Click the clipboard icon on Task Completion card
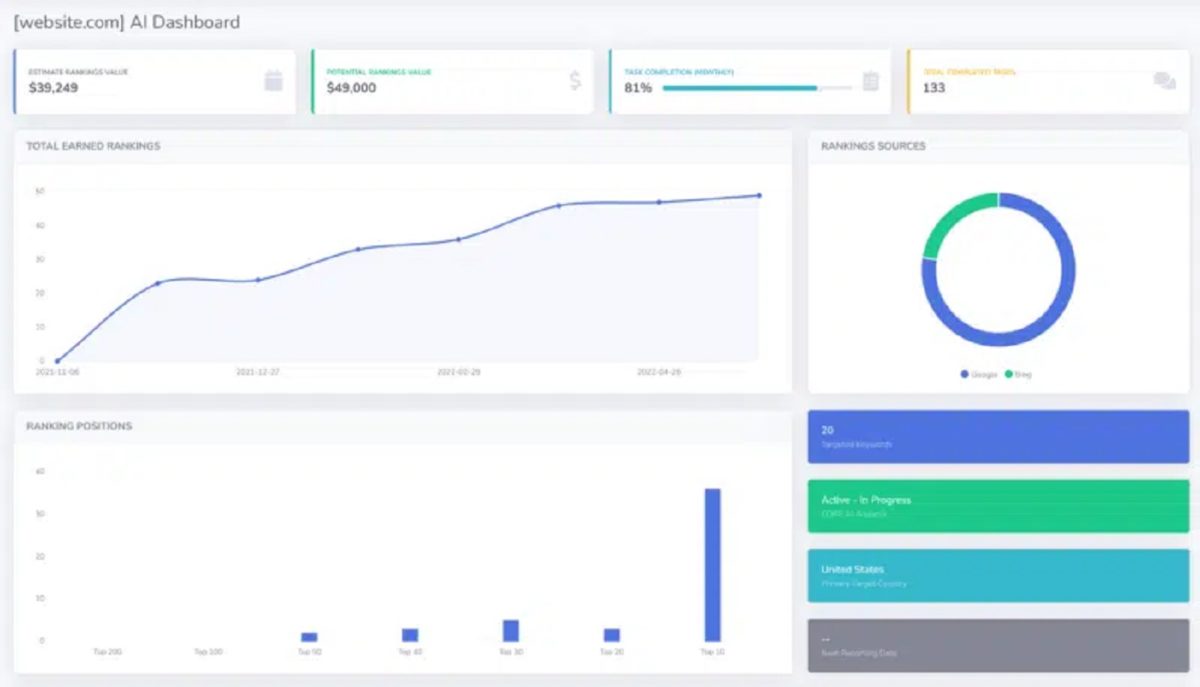Screen dimensions: 1200x687 click(x=870, y=81)
